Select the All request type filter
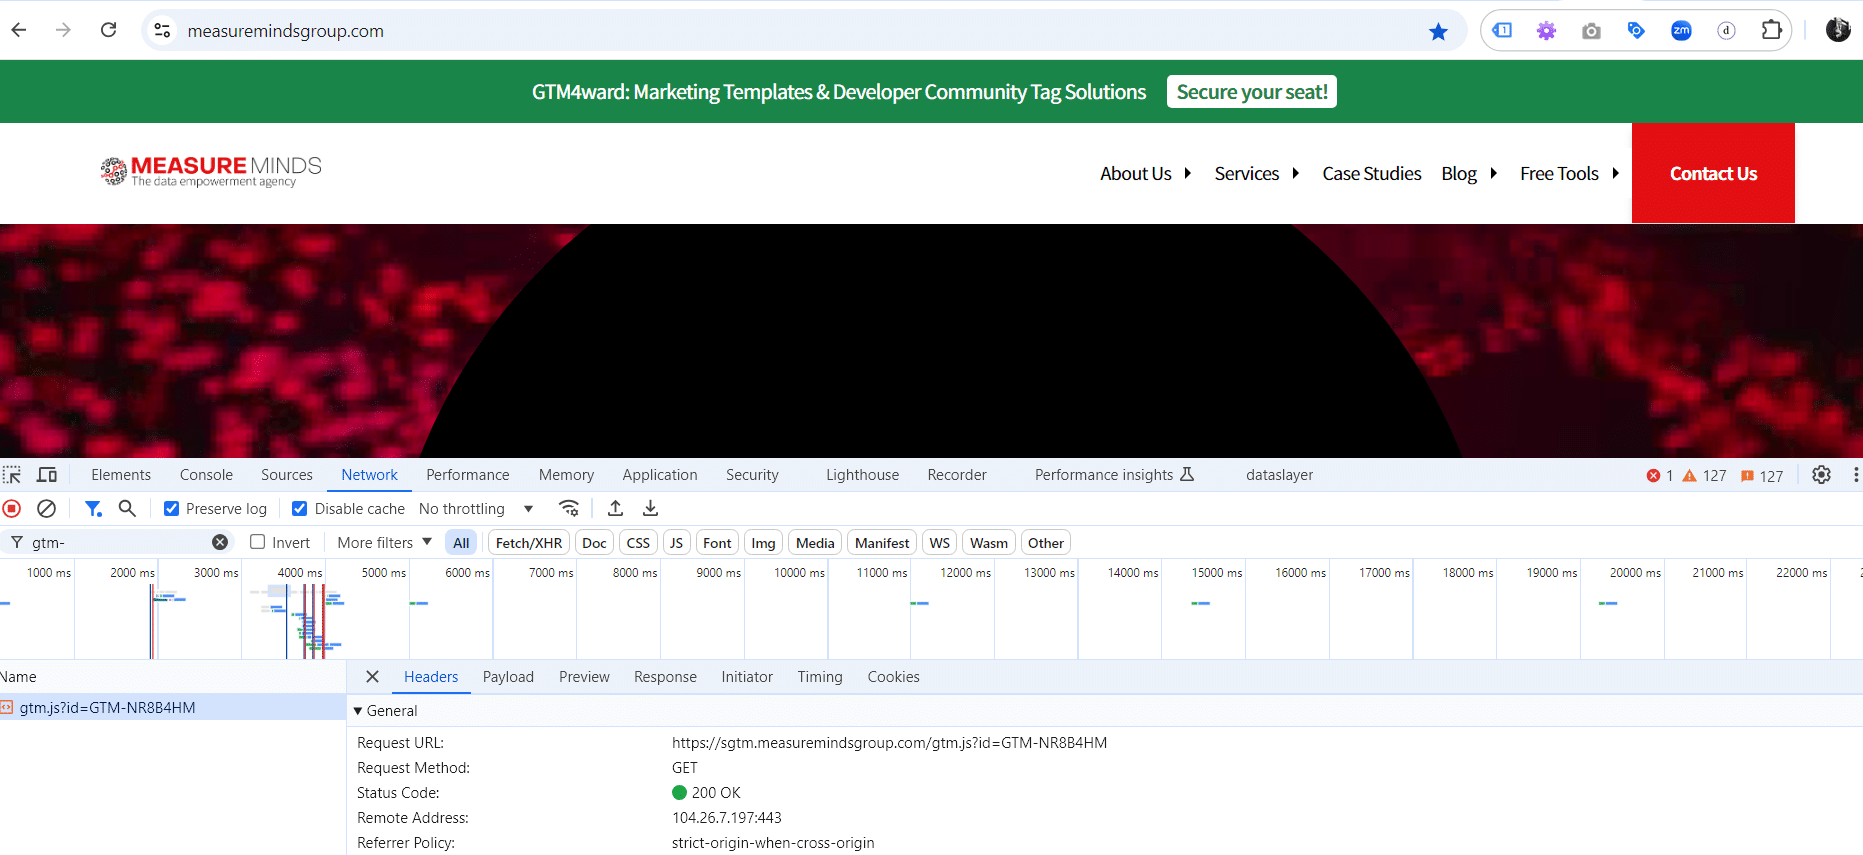 [x=461, y=543]
